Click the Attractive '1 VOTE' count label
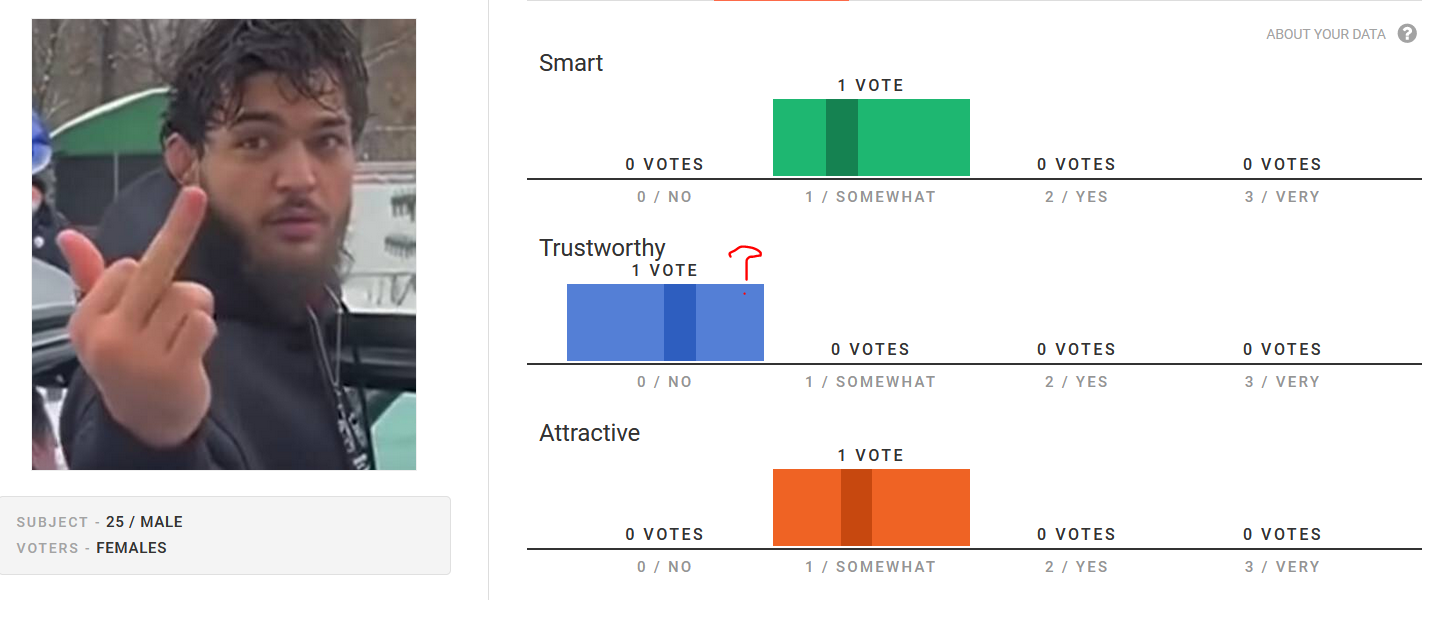Image resolution: width=1436 pixels, height=637 pixels. (871, 455)
